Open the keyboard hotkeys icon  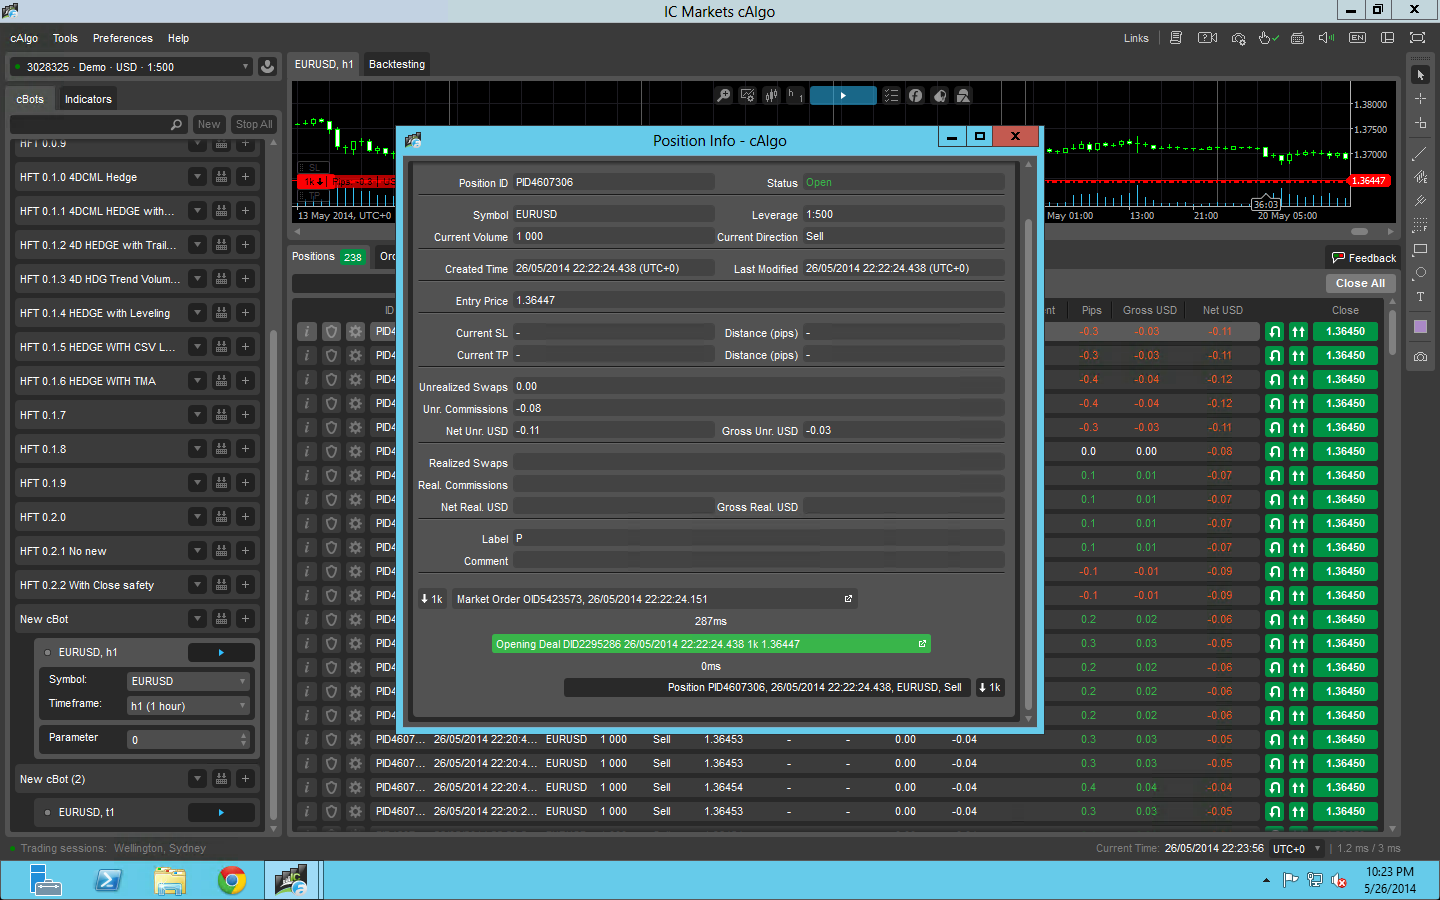point(1297,38)
